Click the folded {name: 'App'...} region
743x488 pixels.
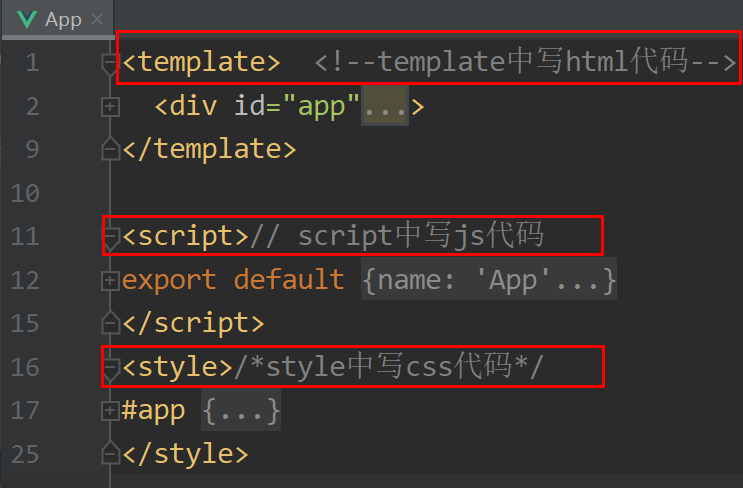pyautogui.click(x=489, y=280)
